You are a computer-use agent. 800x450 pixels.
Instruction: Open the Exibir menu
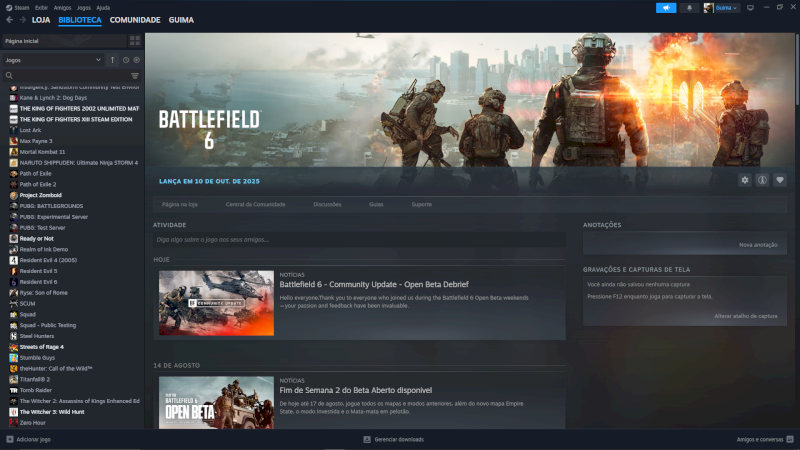(41, 8)
